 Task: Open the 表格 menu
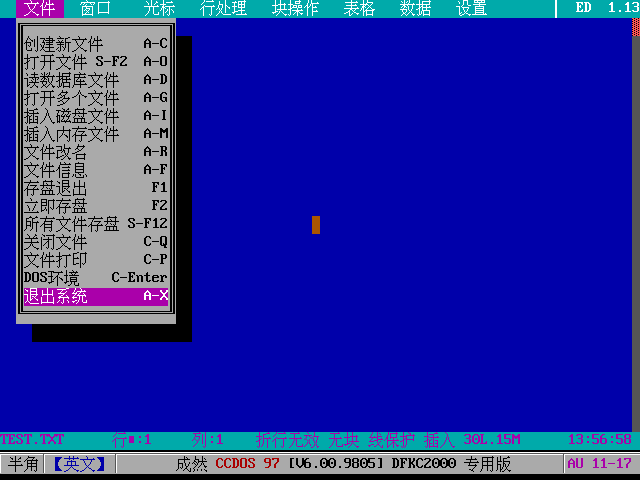tap(359, 9)
